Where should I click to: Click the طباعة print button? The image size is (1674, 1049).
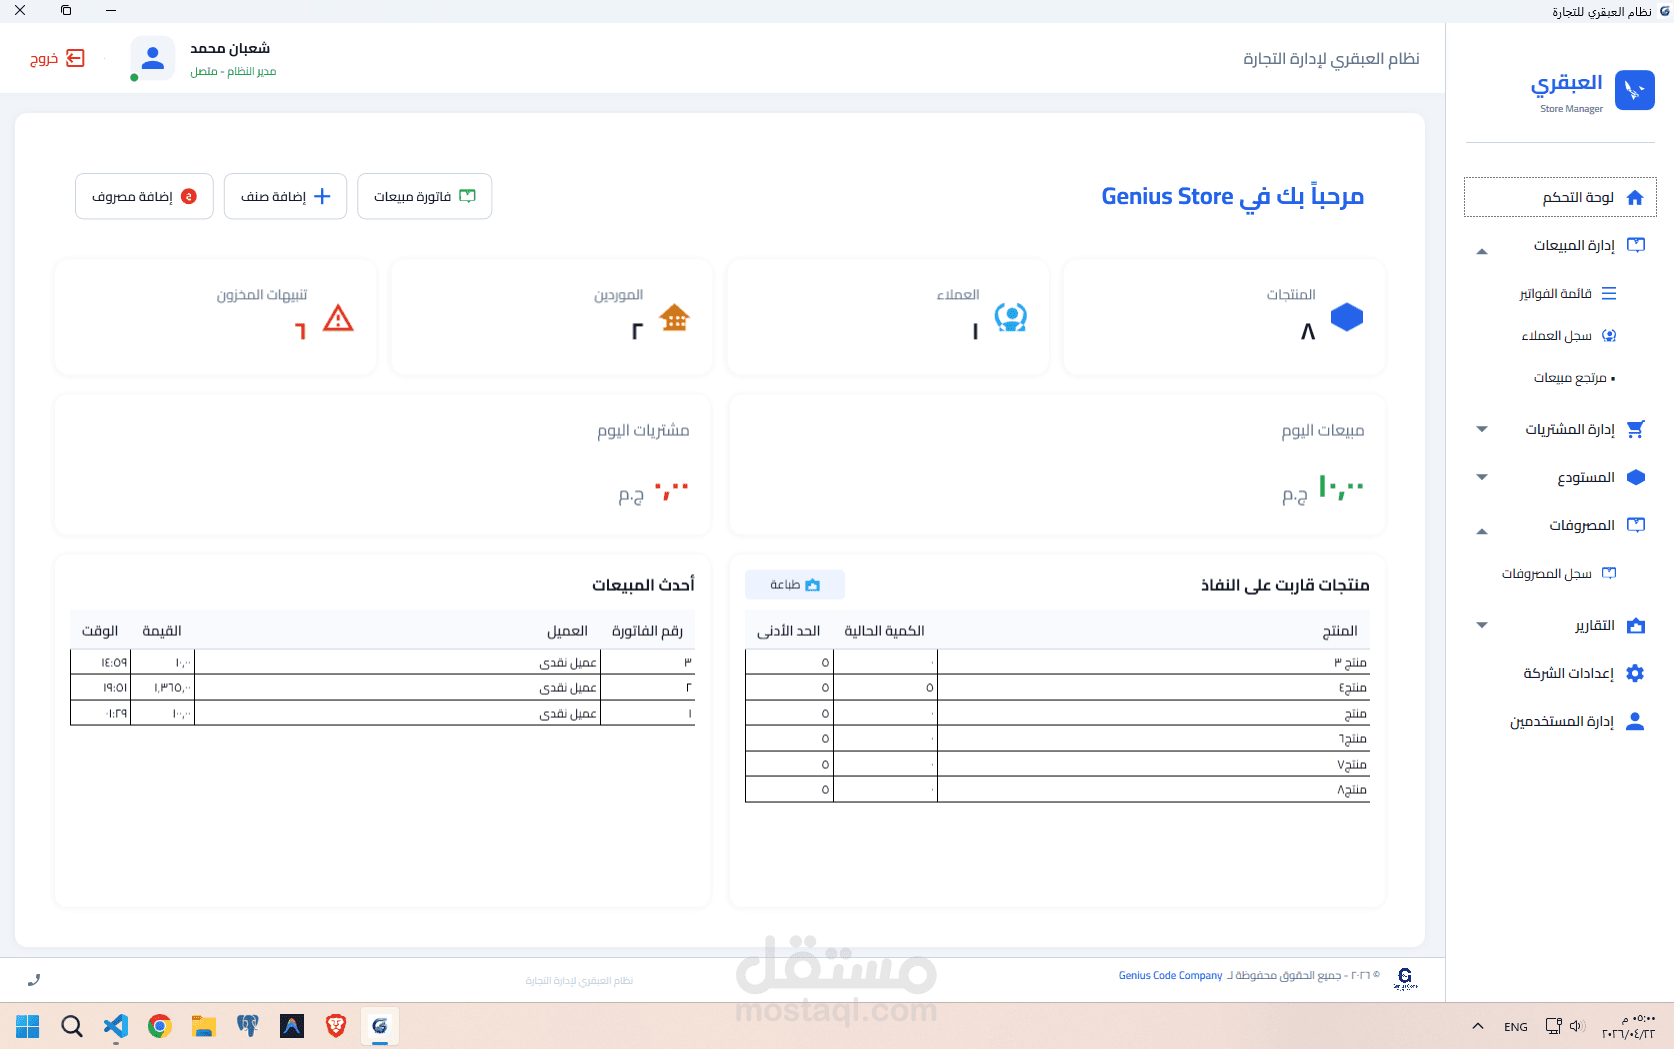pyautogui.click(x=795, y=585)
